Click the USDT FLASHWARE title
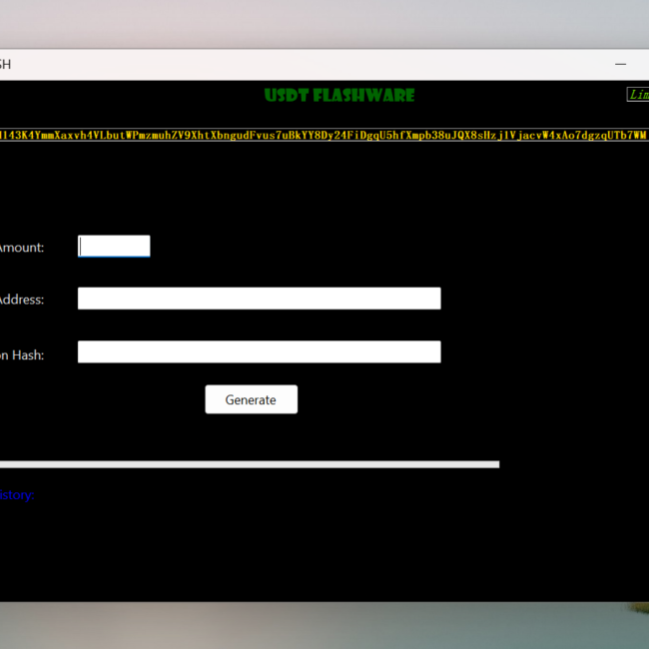649x649 pixels. tap(339, 95)
